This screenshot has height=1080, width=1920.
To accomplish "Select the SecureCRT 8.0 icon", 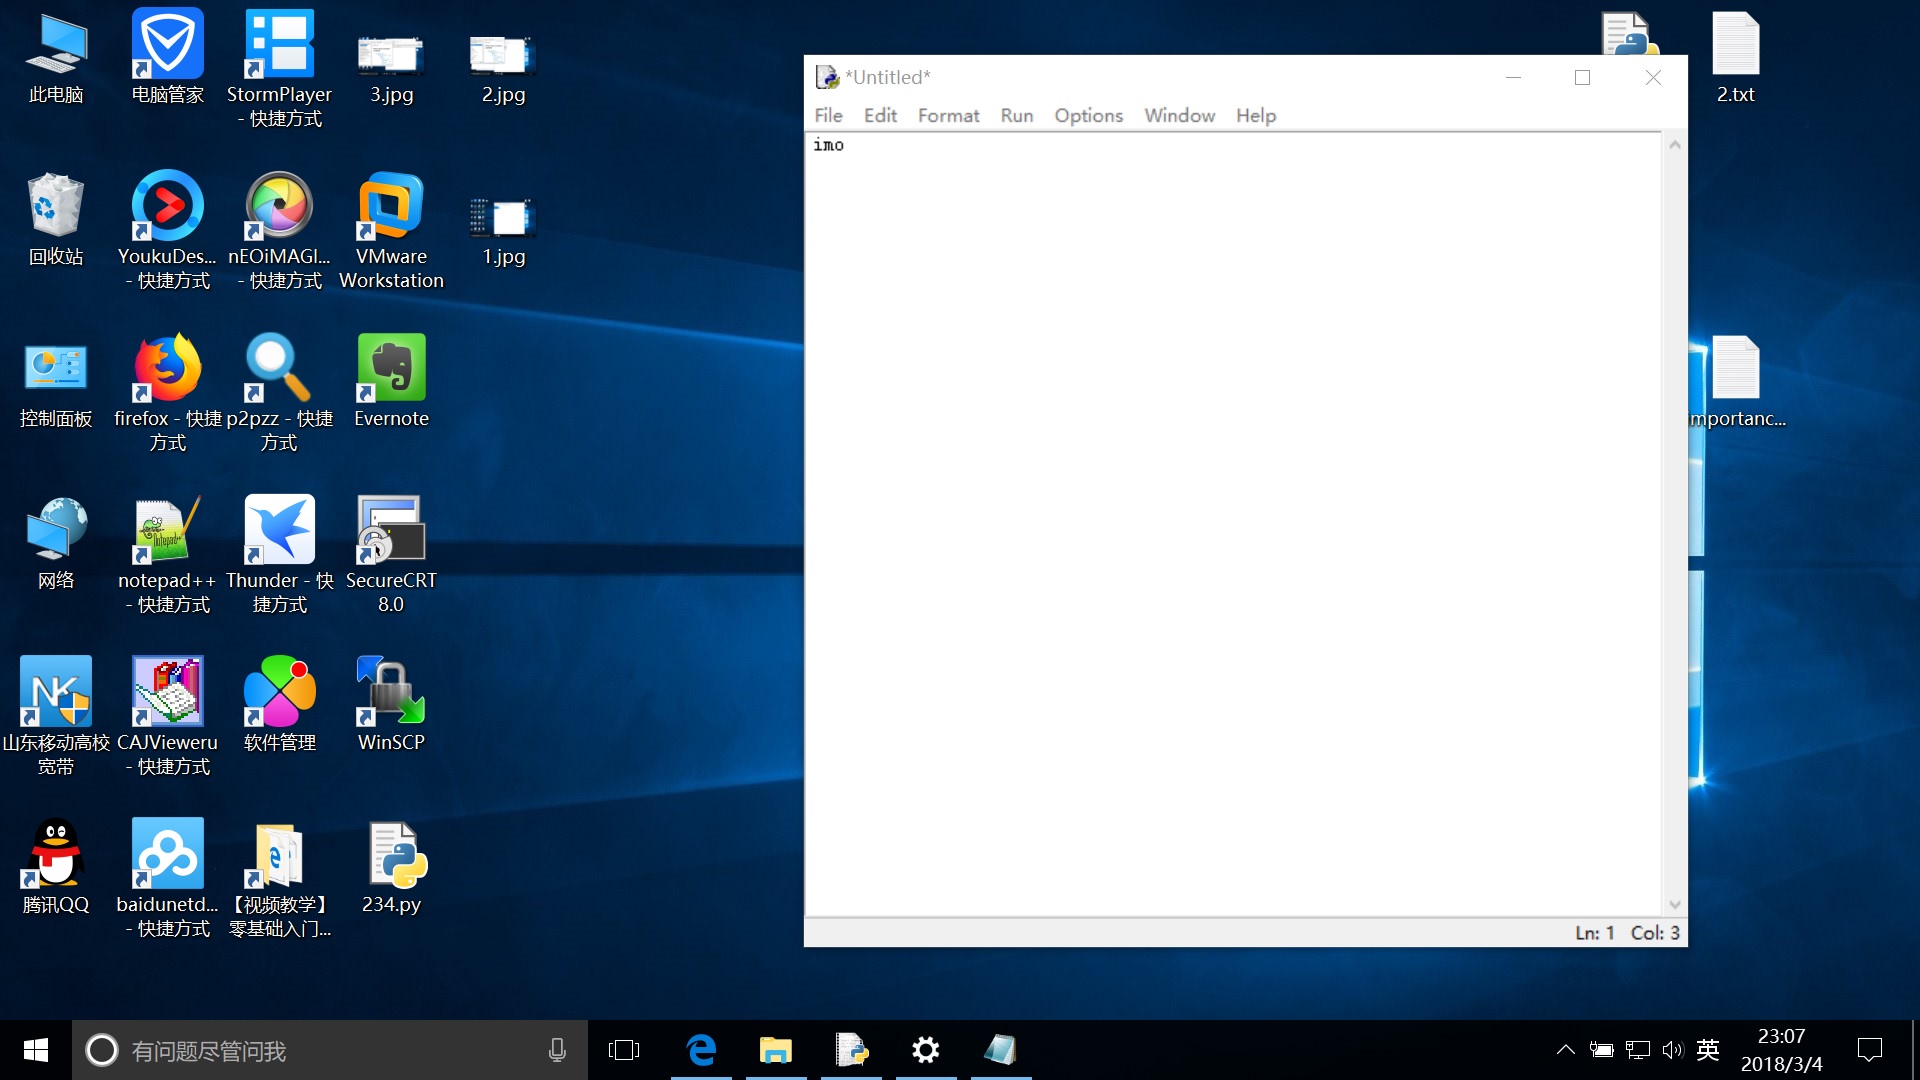I will (x=391, y=554).
